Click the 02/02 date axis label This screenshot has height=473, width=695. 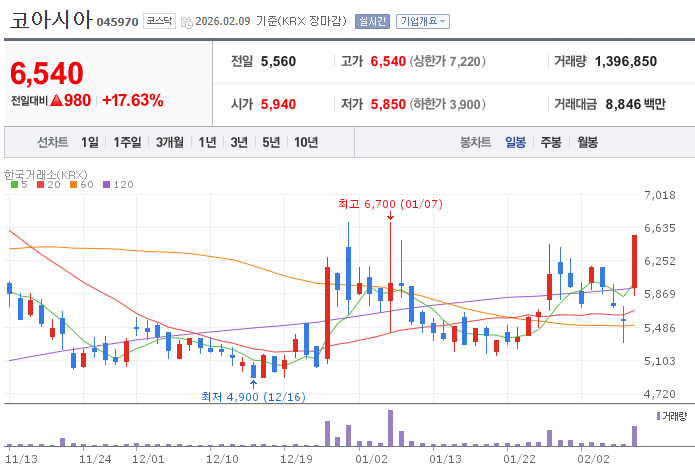(593, 459)
